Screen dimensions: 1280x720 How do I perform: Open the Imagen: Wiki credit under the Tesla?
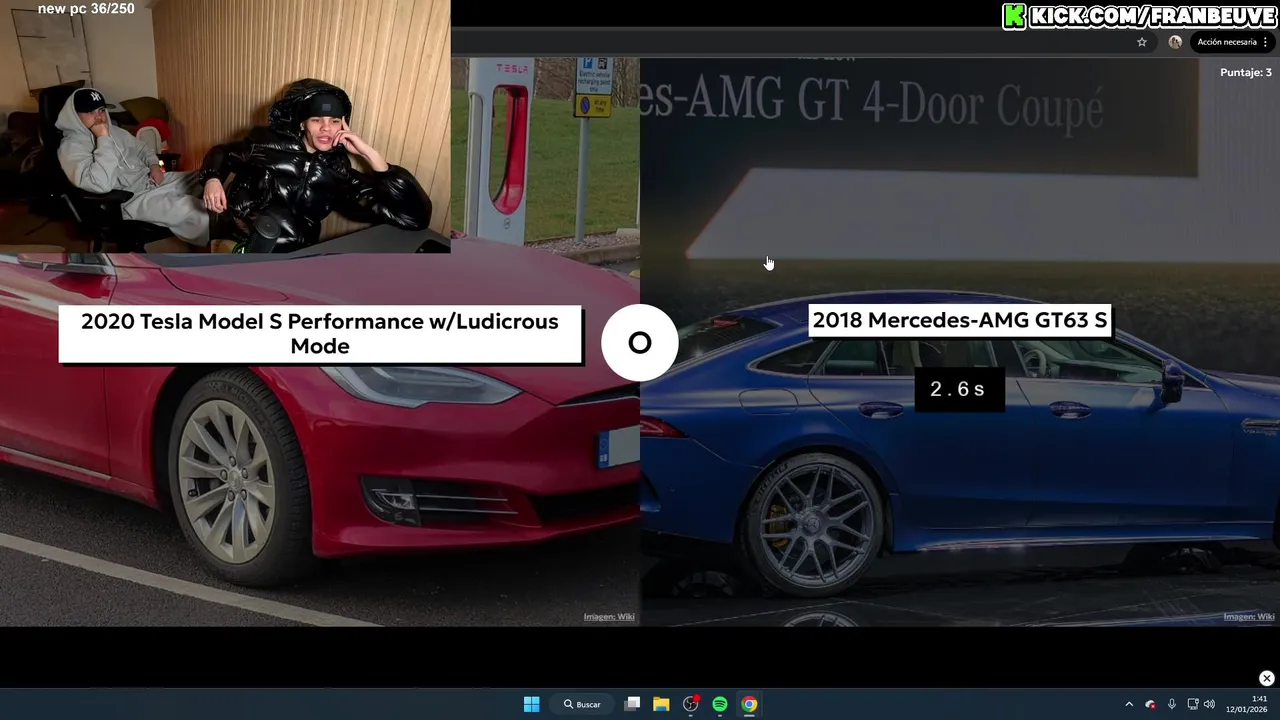click(609, 617)
